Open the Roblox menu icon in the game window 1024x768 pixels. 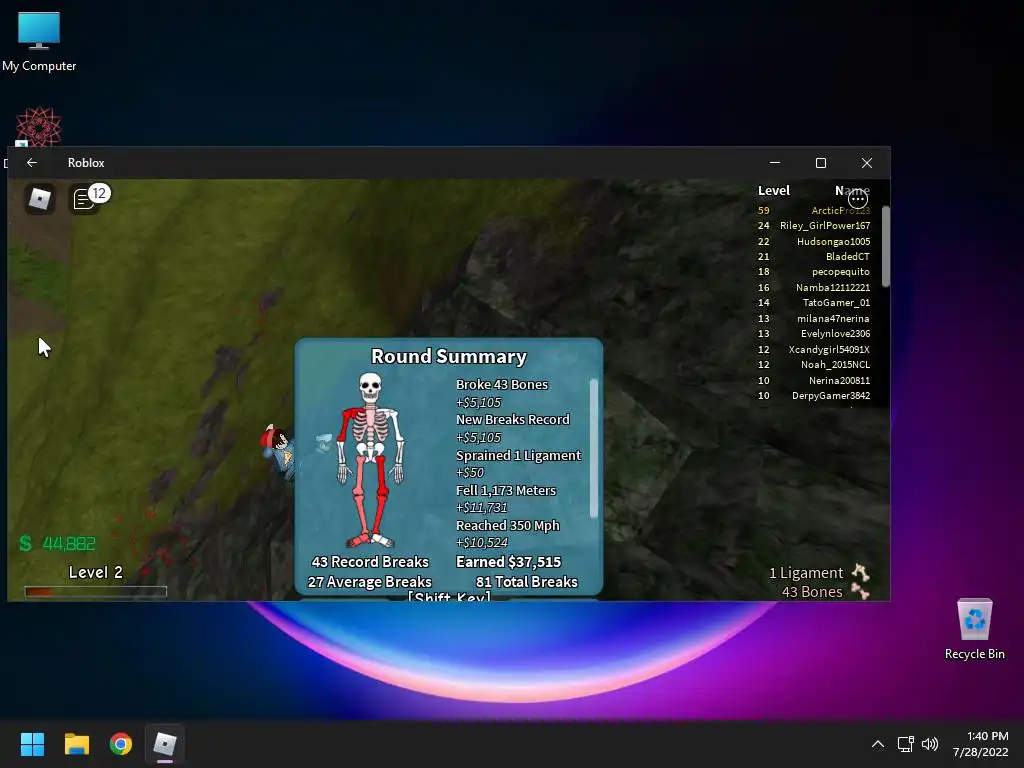[40, 199]
